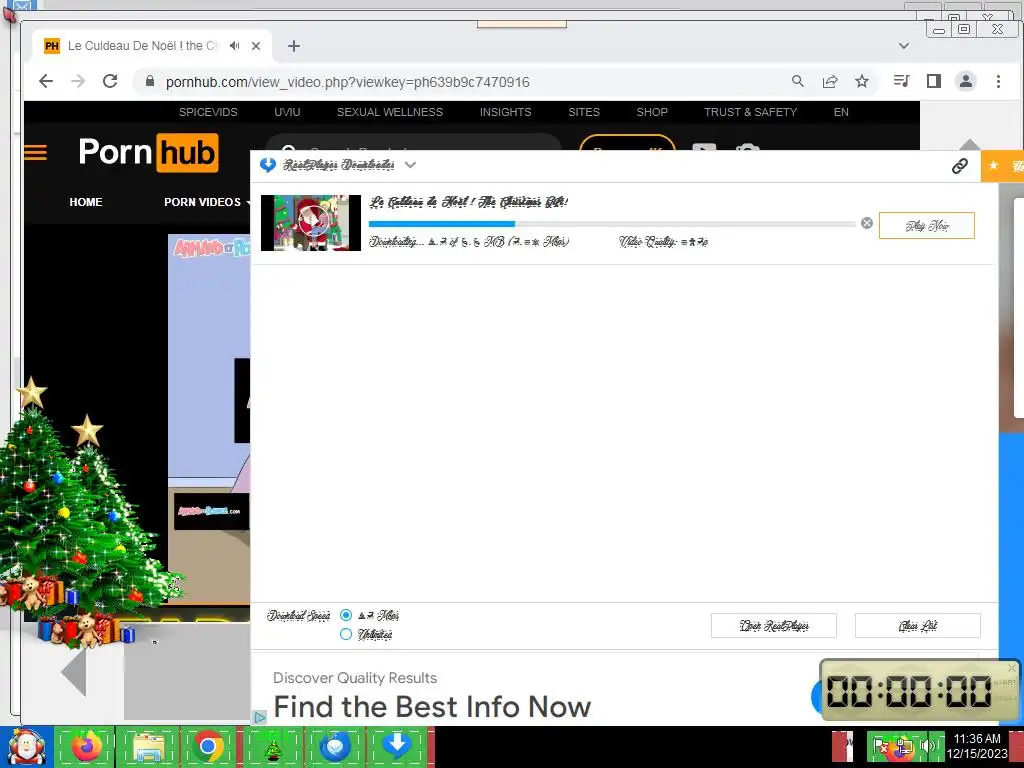Bookmark the page with the star icon
This screenshot has height=768, width=1024.
pyautogui.click(x=862, y=81)
